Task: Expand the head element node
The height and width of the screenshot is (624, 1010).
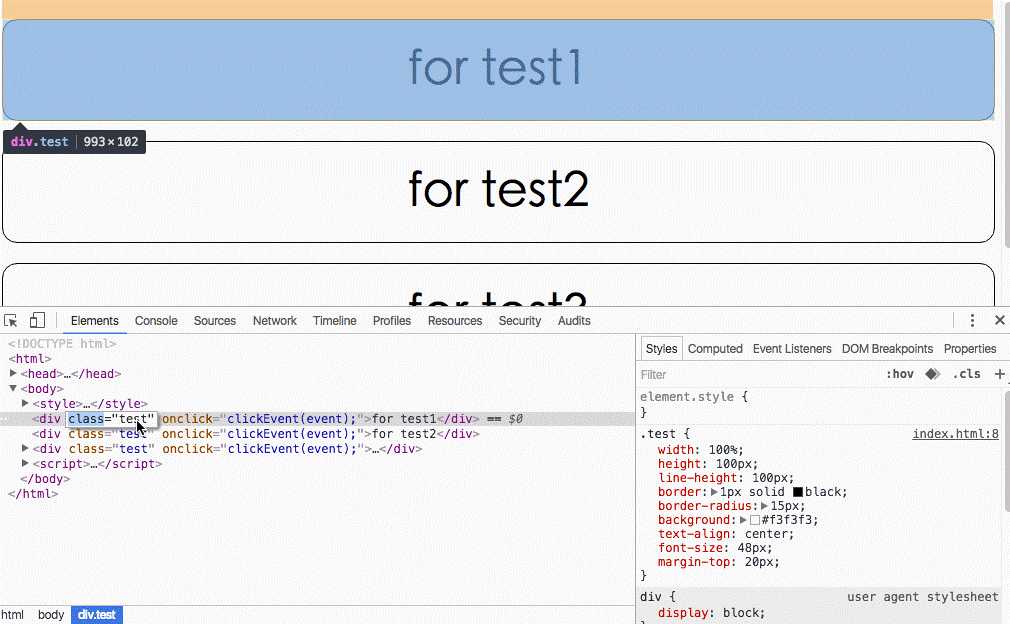Action: coord(13,373)
